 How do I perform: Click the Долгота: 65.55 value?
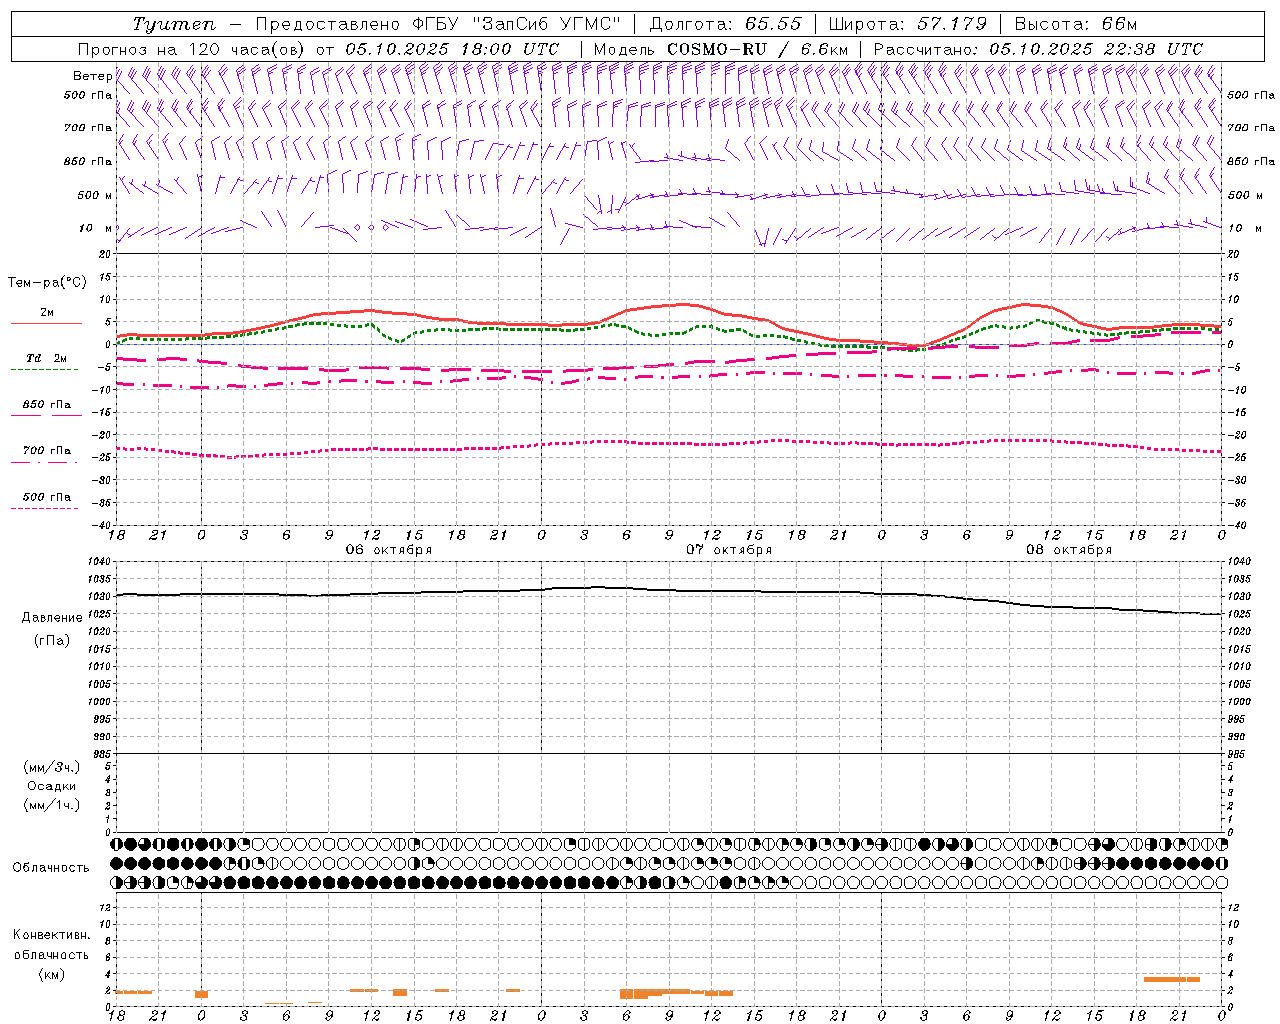[725, 24]
